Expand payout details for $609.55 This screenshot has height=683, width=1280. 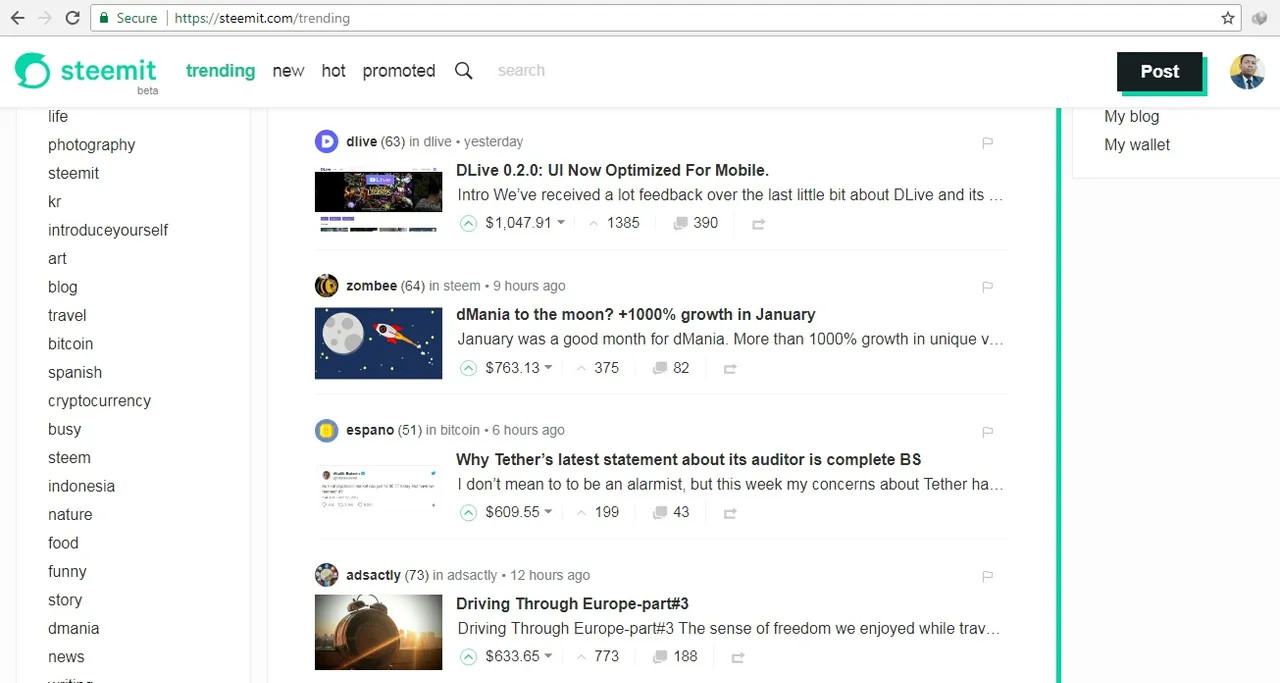pos(519,512)
